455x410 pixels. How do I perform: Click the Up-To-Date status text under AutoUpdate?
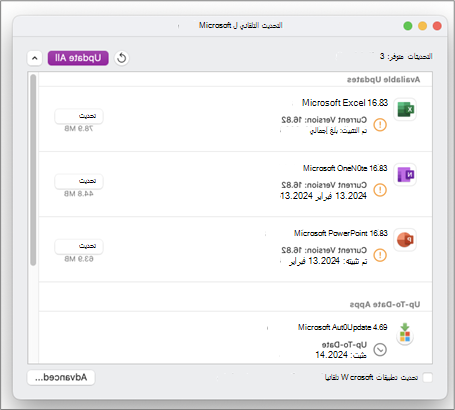(344, 345)
